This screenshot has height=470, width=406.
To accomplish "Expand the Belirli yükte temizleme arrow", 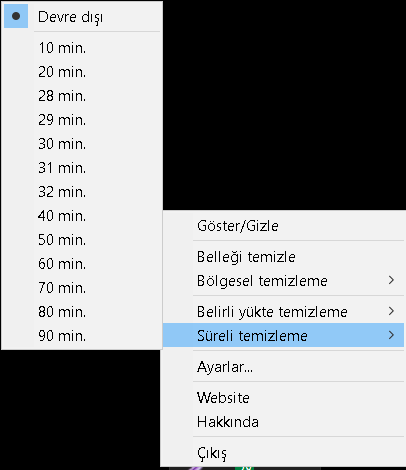I will tap(391, 311).
